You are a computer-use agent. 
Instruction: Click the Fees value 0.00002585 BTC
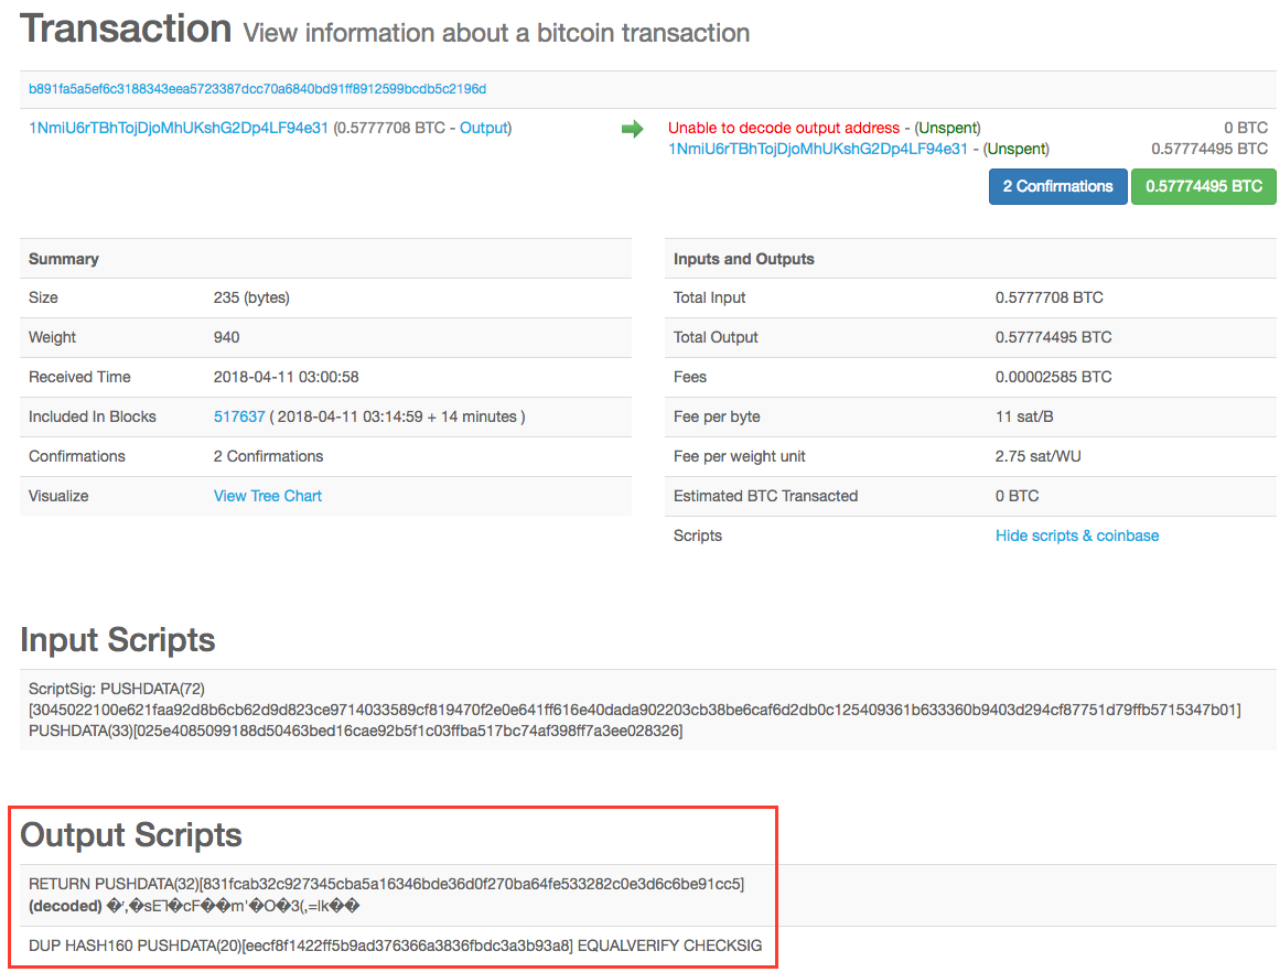1053,377
